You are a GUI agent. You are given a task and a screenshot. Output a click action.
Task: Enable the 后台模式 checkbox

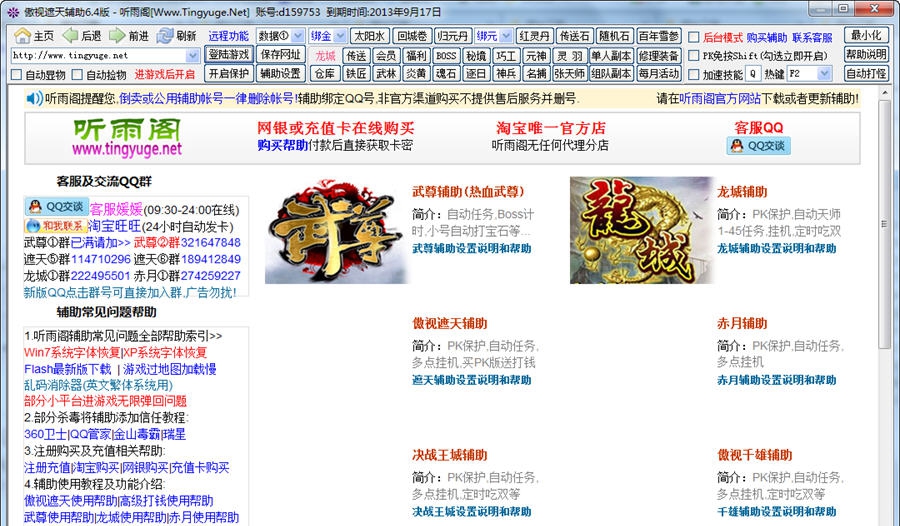click(x=693, y=37)
